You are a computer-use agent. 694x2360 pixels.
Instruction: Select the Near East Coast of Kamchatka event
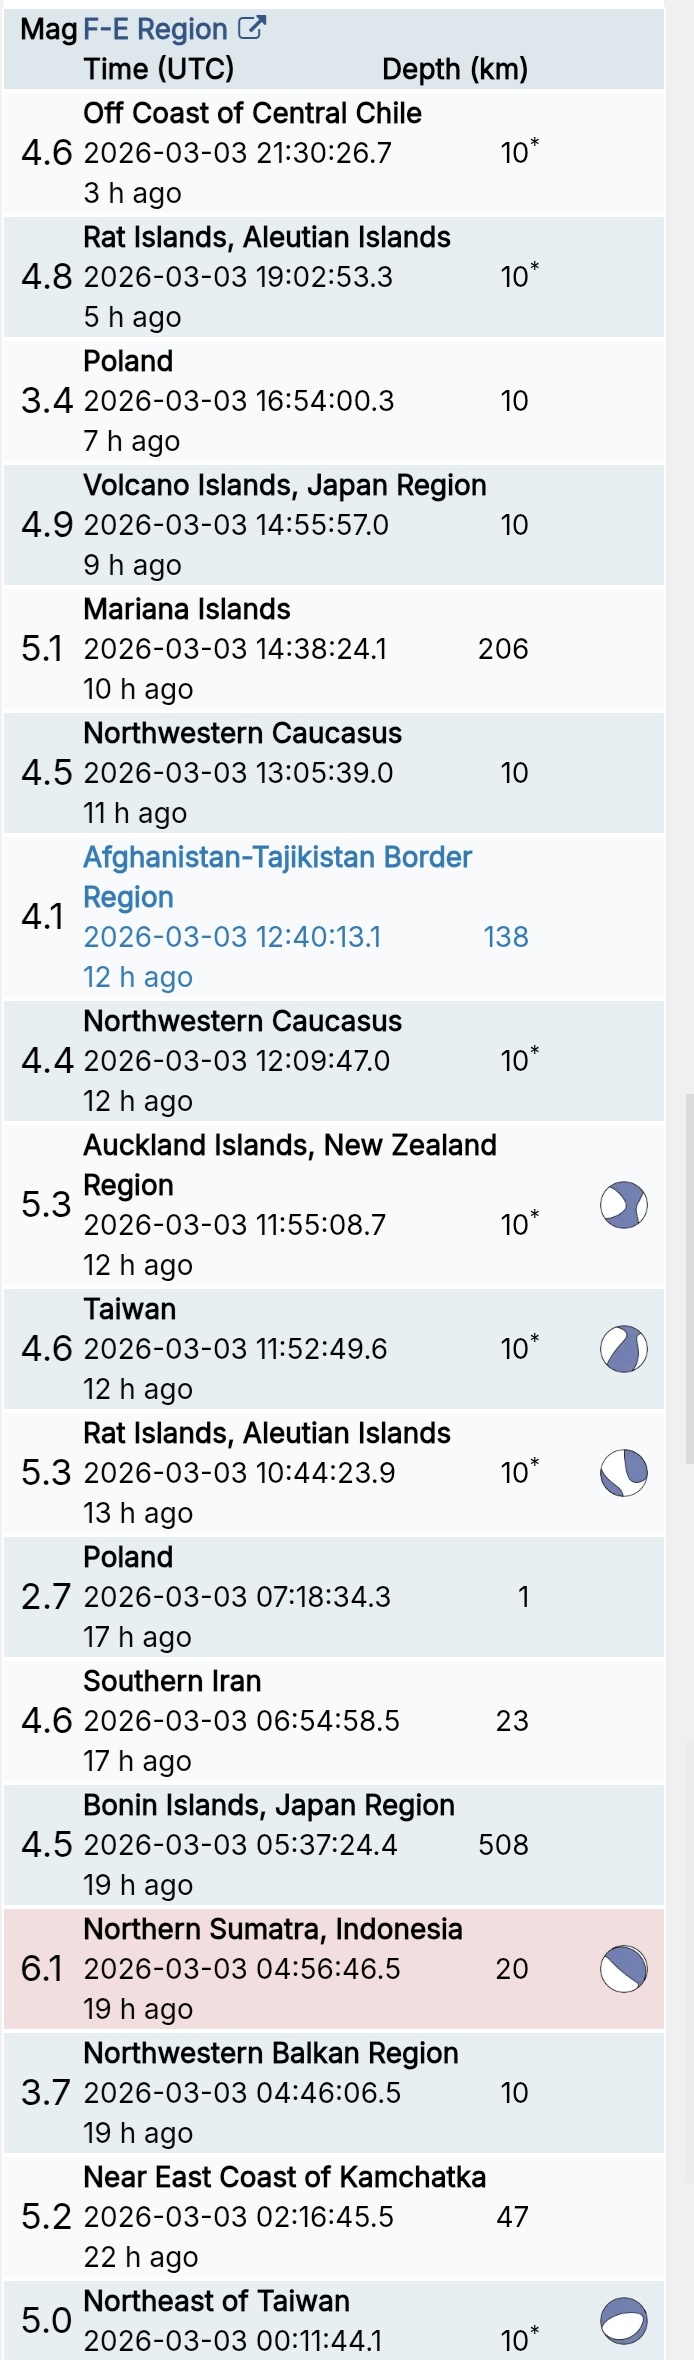284,2178
